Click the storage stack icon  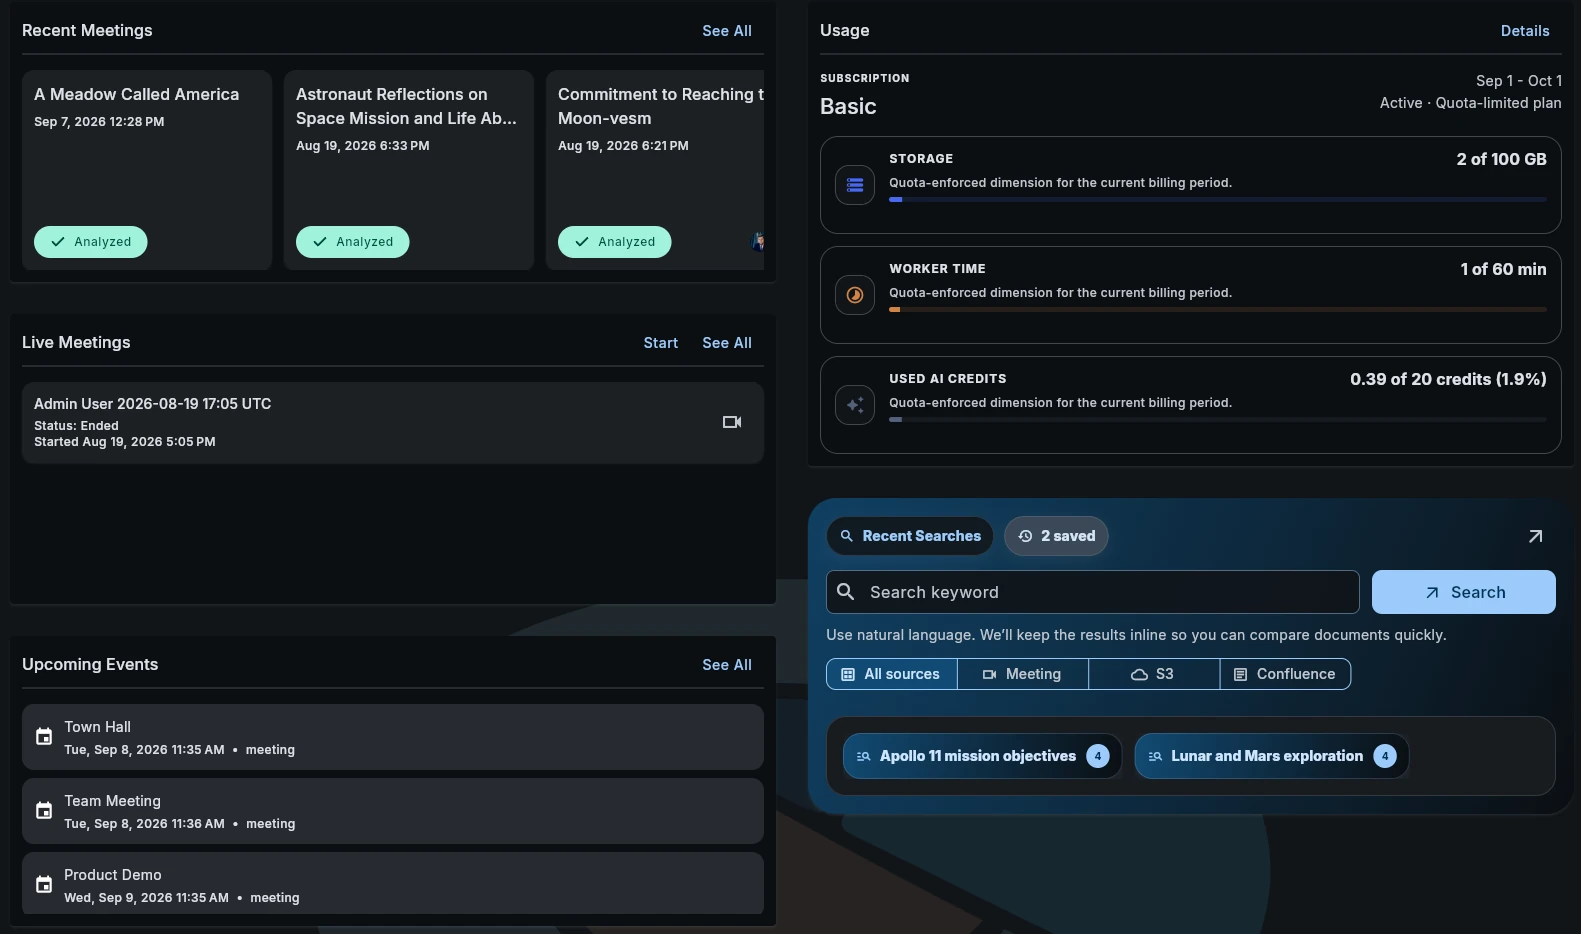[855, 185]
